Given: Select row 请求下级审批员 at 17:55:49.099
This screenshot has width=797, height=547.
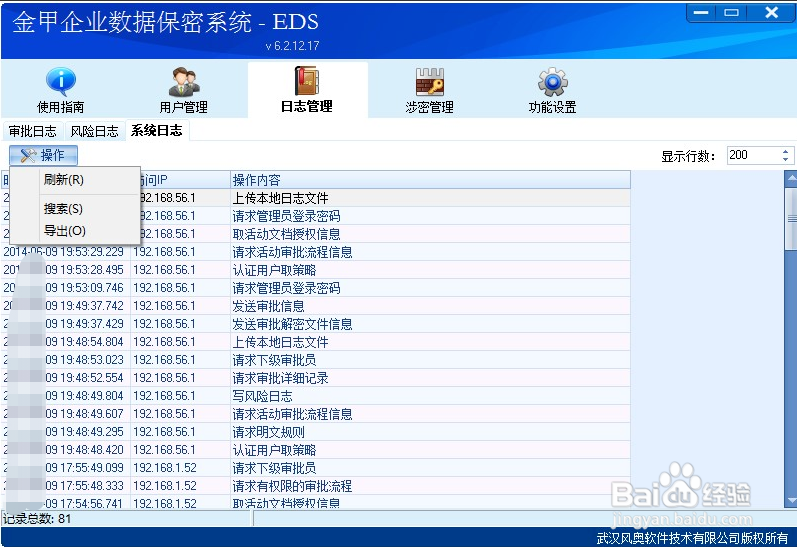Looking at the screenshot, I should (x=316, y=468).
